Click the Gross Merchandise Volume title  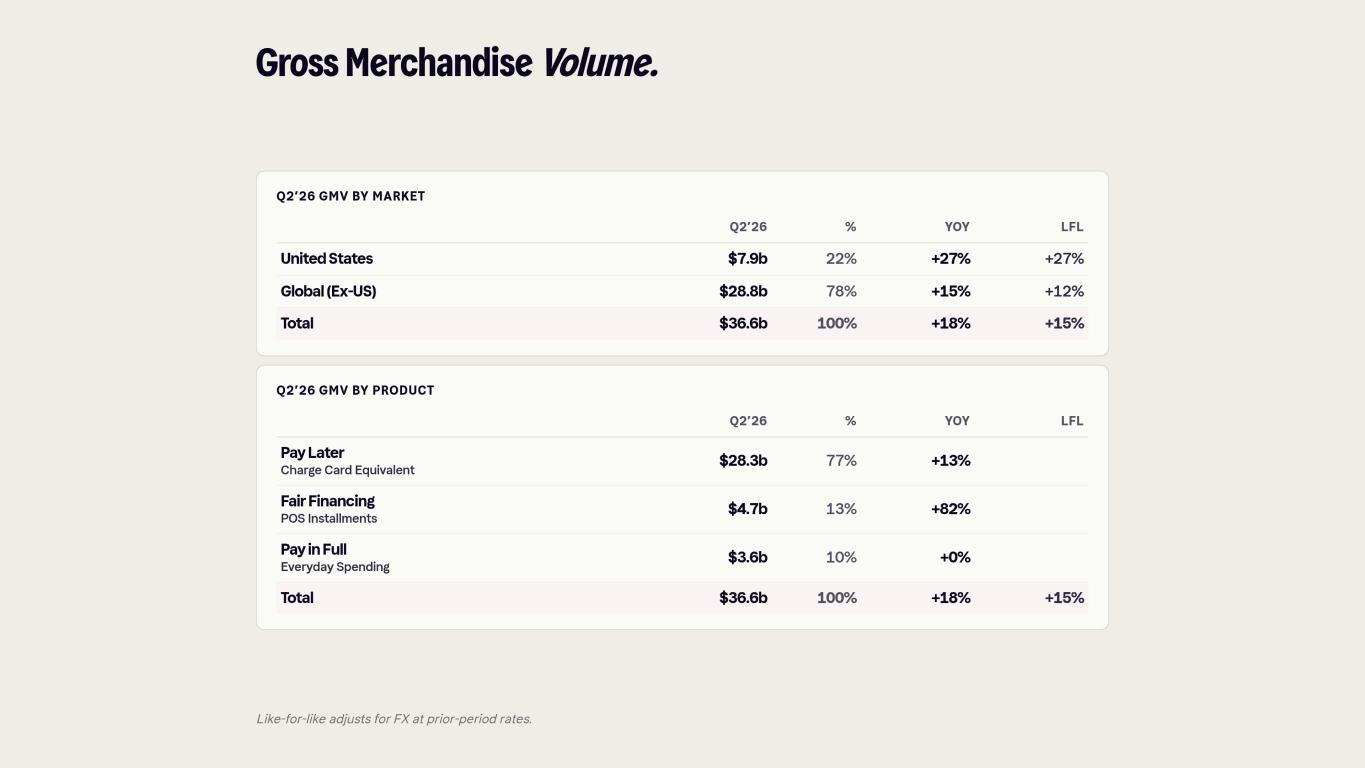457,63
